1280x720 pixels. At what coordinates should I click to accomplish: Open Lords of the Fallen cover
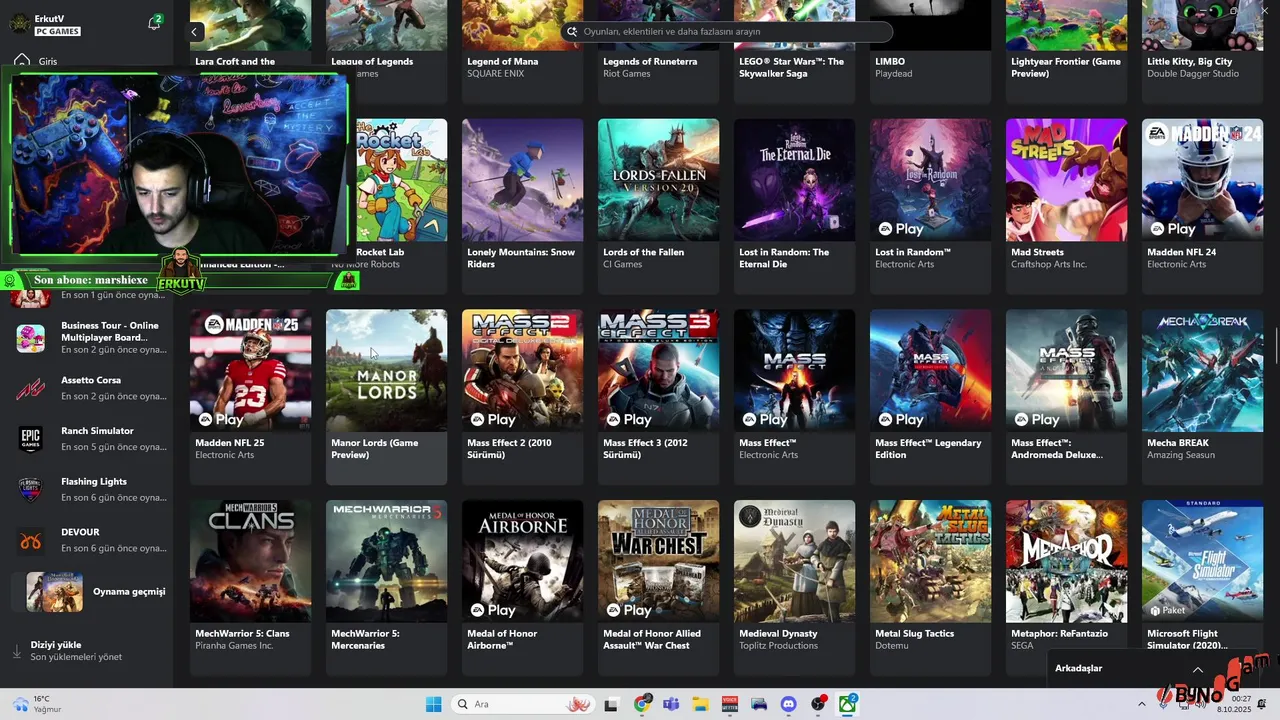click(658, 180)
